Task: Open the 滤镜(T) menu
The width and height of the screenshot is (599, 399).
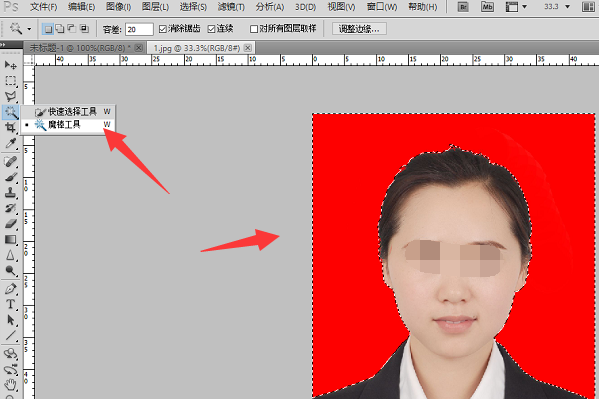Action: tap(231, 7)
